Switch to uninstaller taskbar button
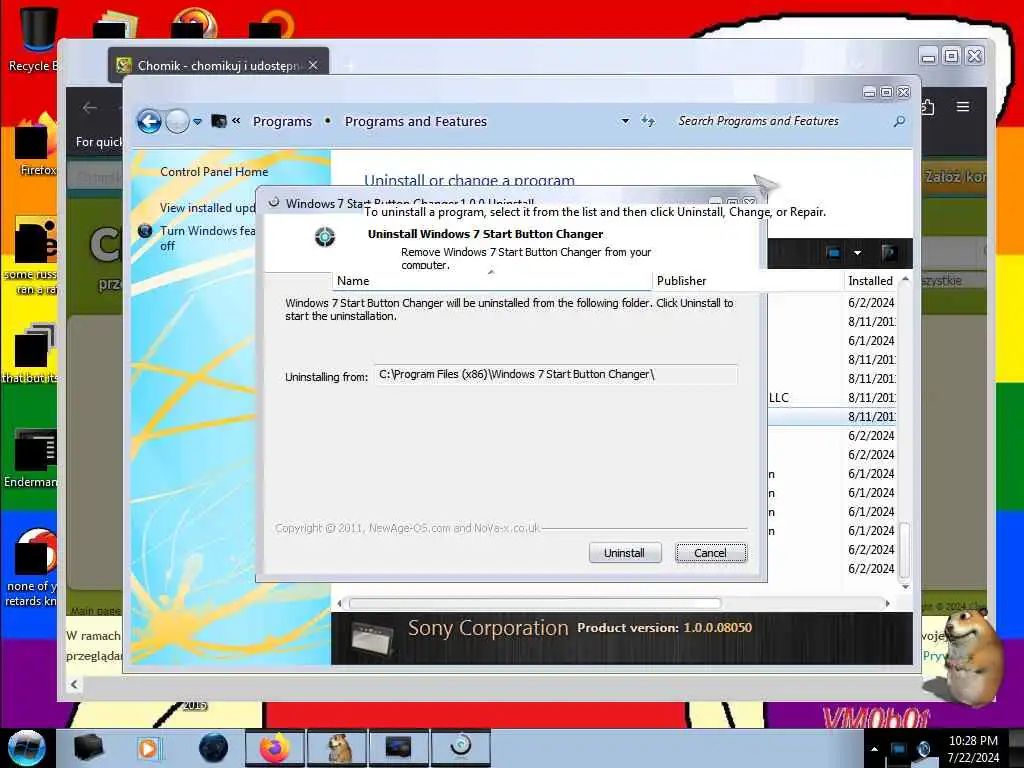 pyautogui.click(x=460, y=748)
